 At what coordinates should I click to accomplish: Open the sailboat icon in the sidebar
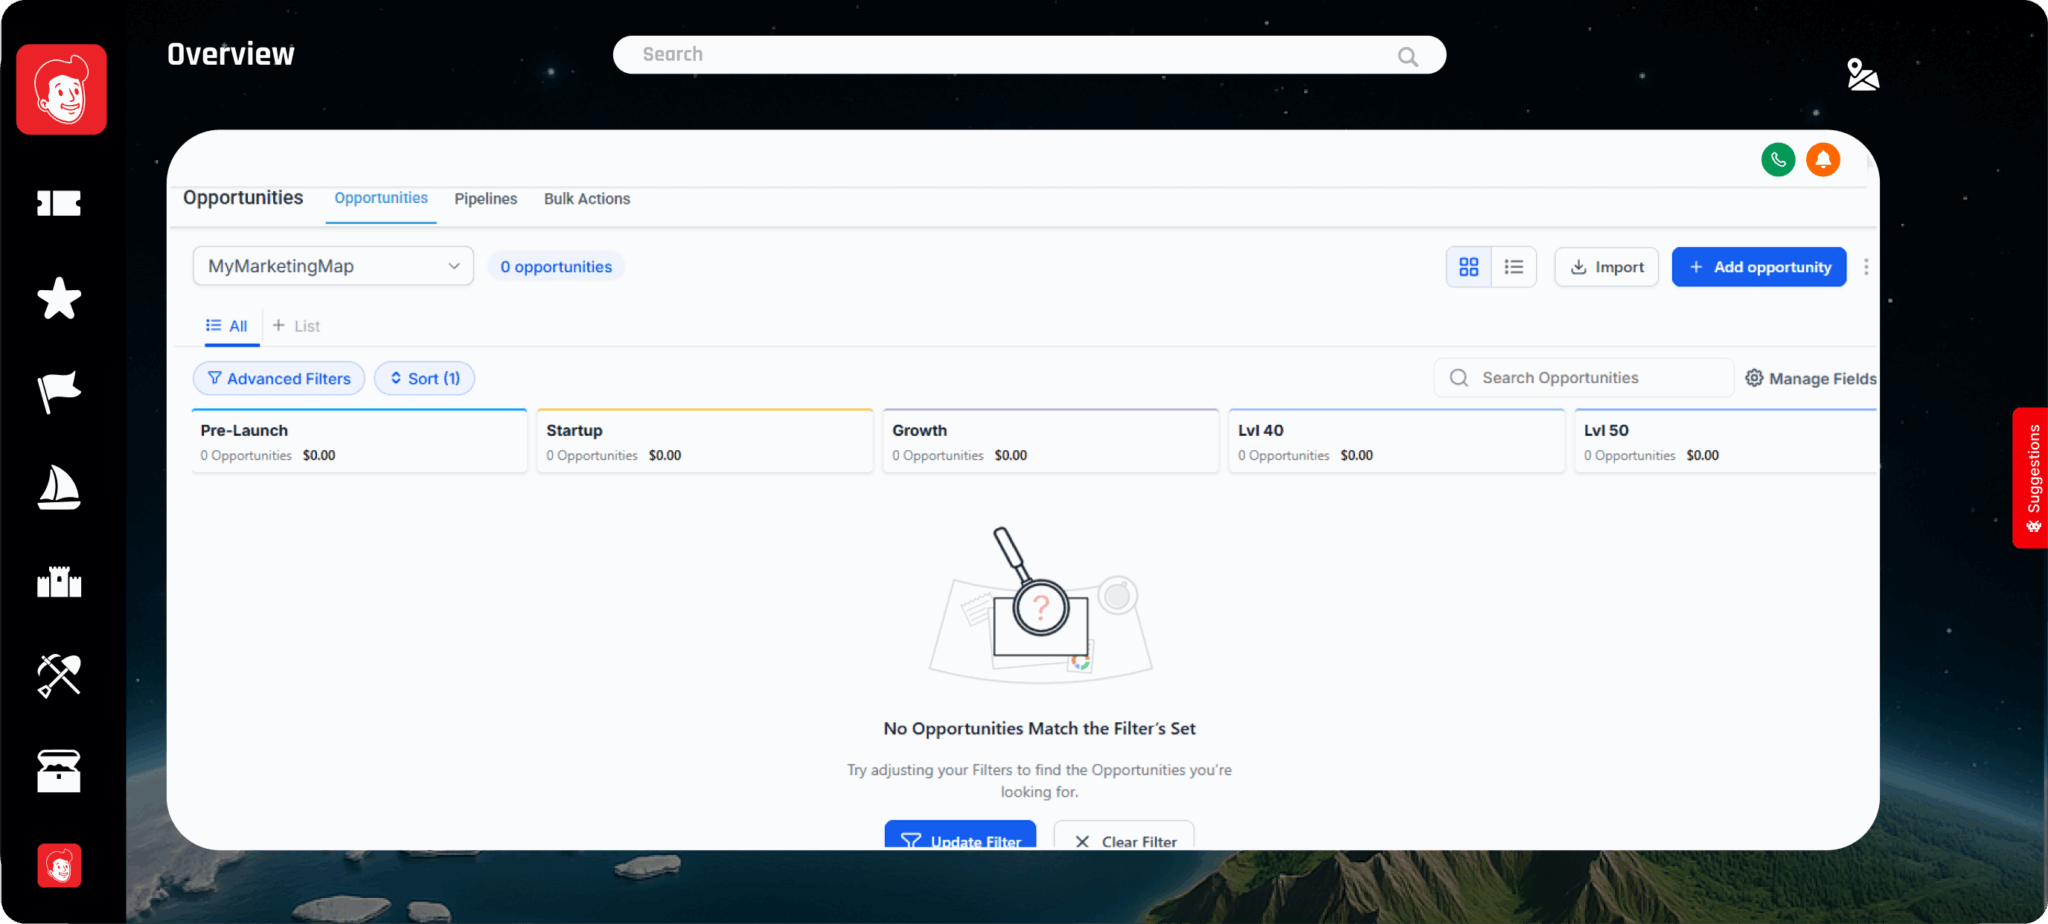(59, 487)
